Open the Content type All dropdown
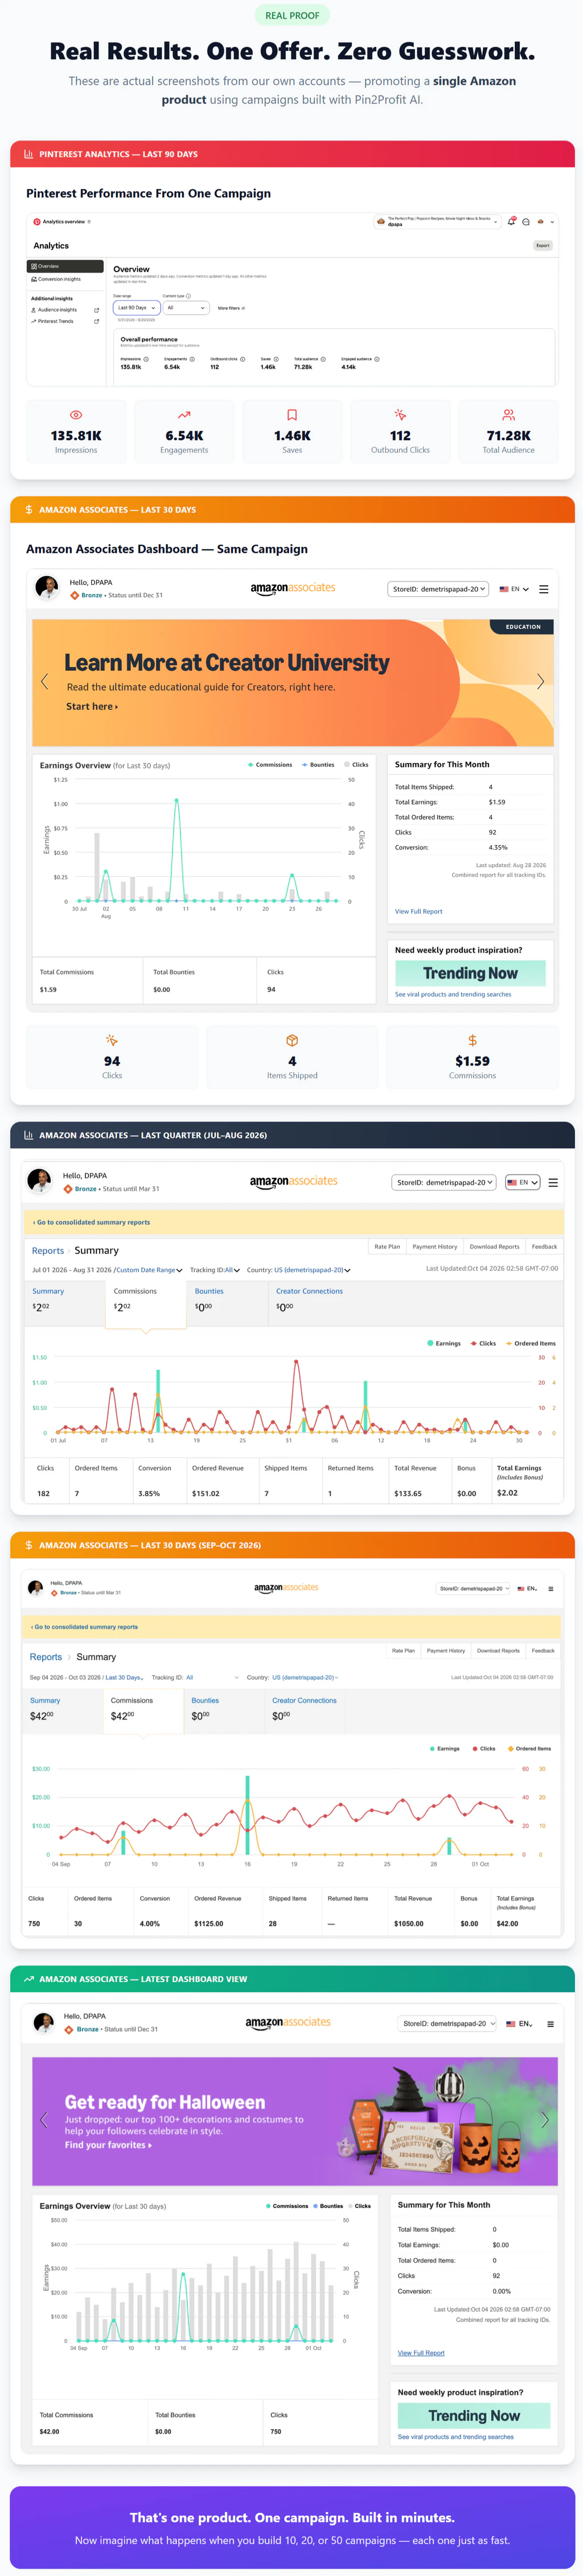Image resolution: width=583 pixels, height=2576 pixels. click(x=186, y=308)
